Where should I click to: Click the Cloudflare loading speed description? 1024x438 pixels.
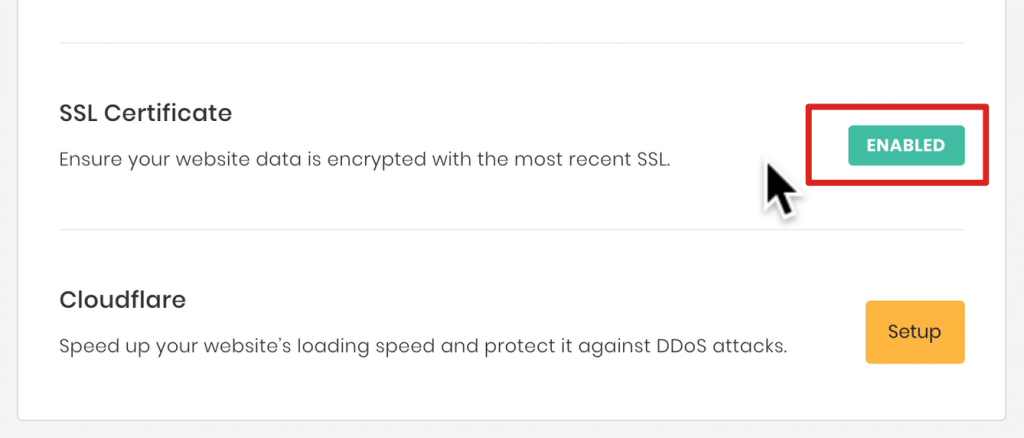pos(423,347)
